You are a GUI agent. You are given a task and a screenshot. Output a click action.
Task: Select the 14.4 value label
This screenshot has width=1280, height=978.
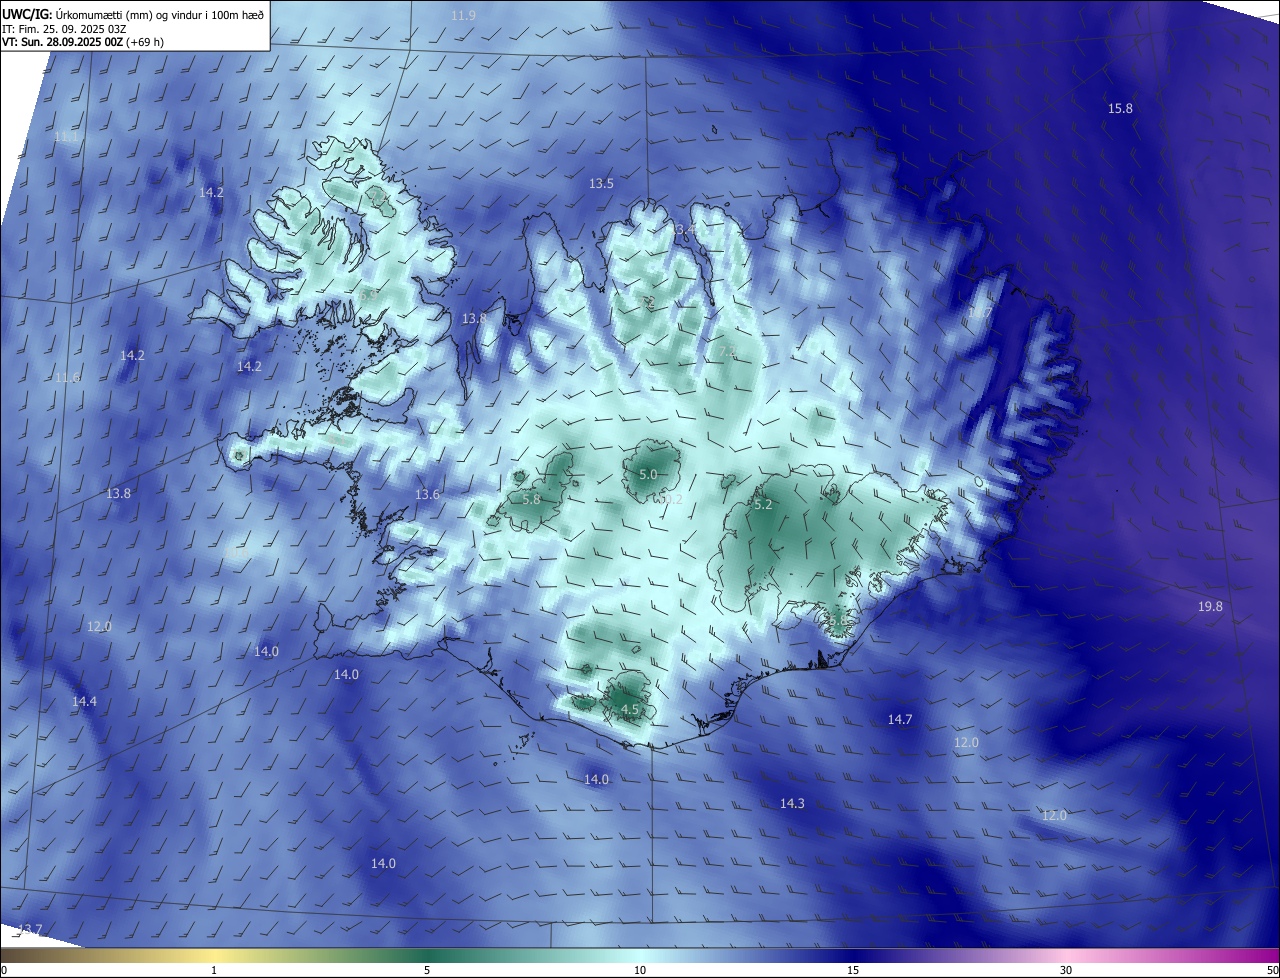coord(84,702)
